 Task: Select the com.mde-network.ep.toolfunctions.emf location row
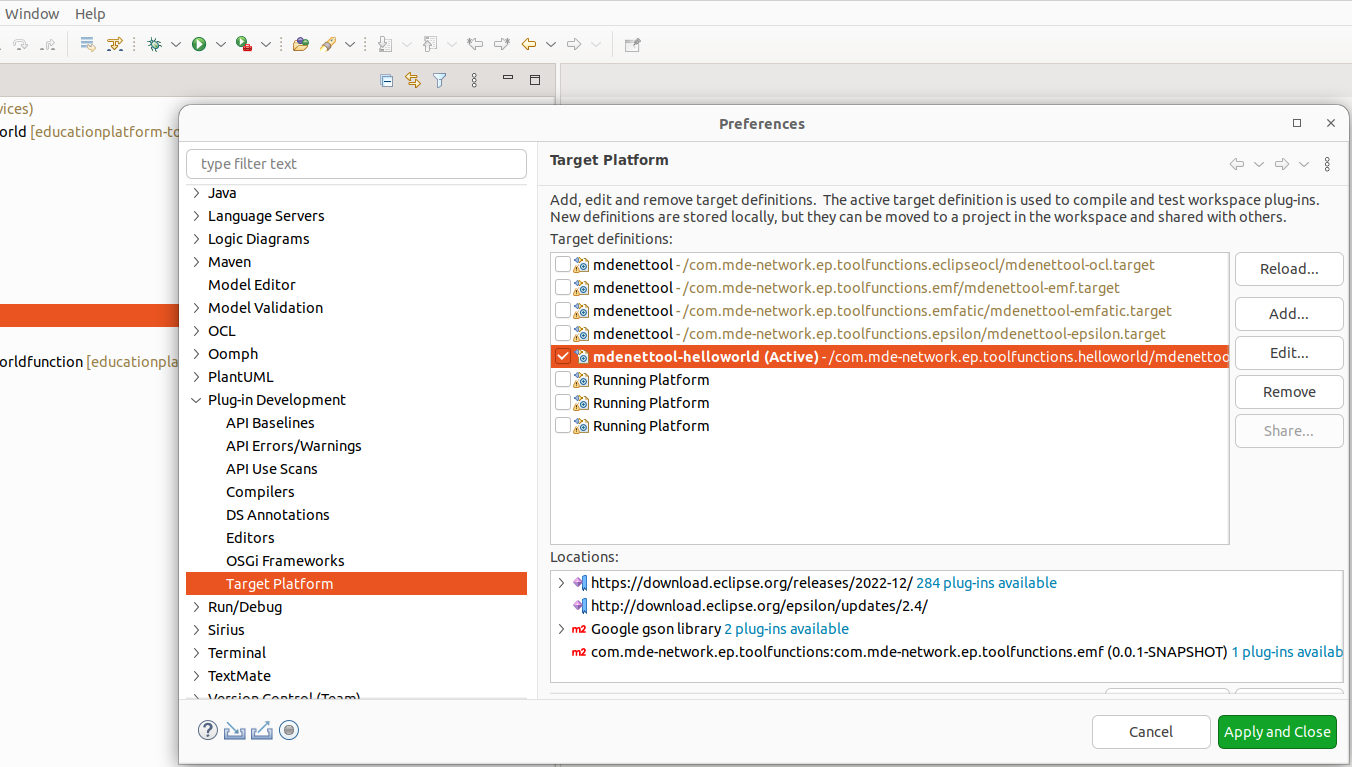tap(947, 652)
